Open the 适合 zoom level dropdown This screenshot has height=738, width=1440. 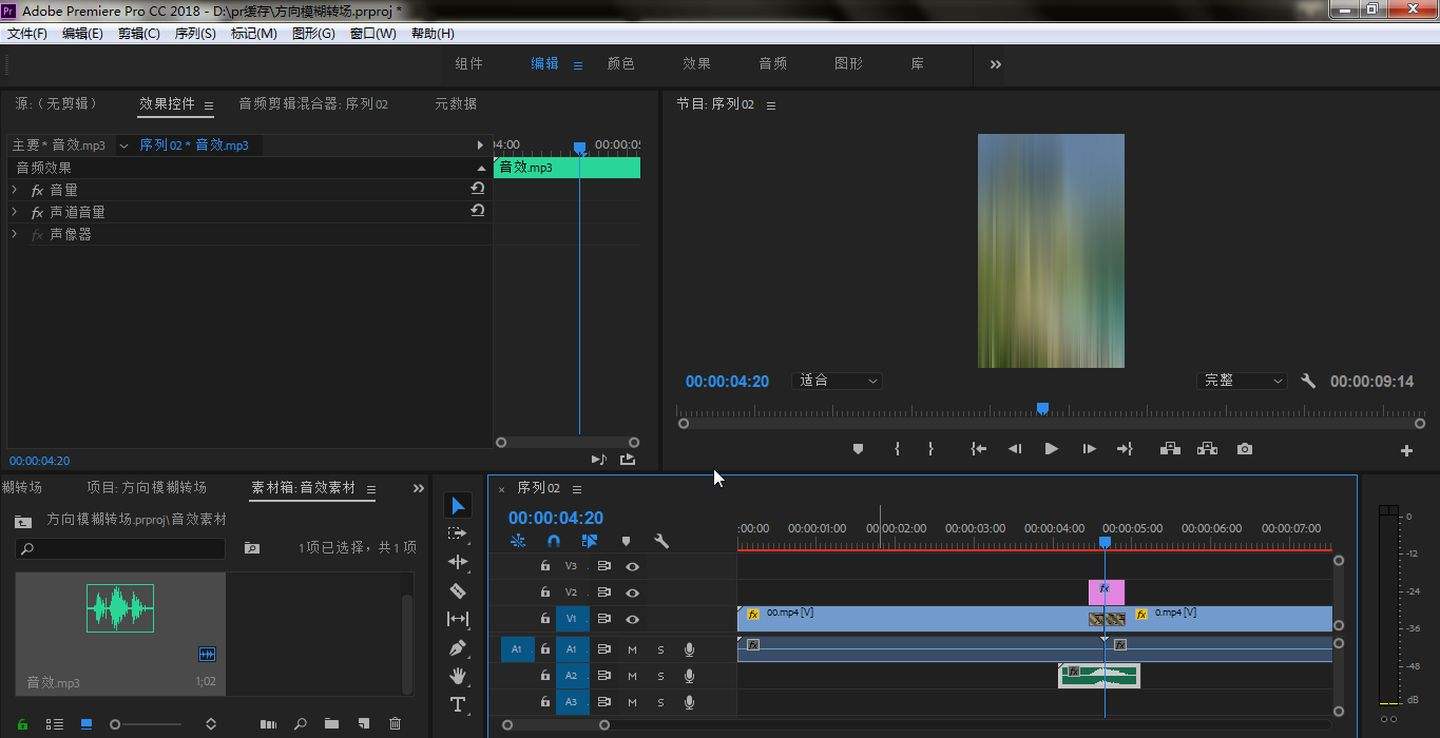point(838,381)
